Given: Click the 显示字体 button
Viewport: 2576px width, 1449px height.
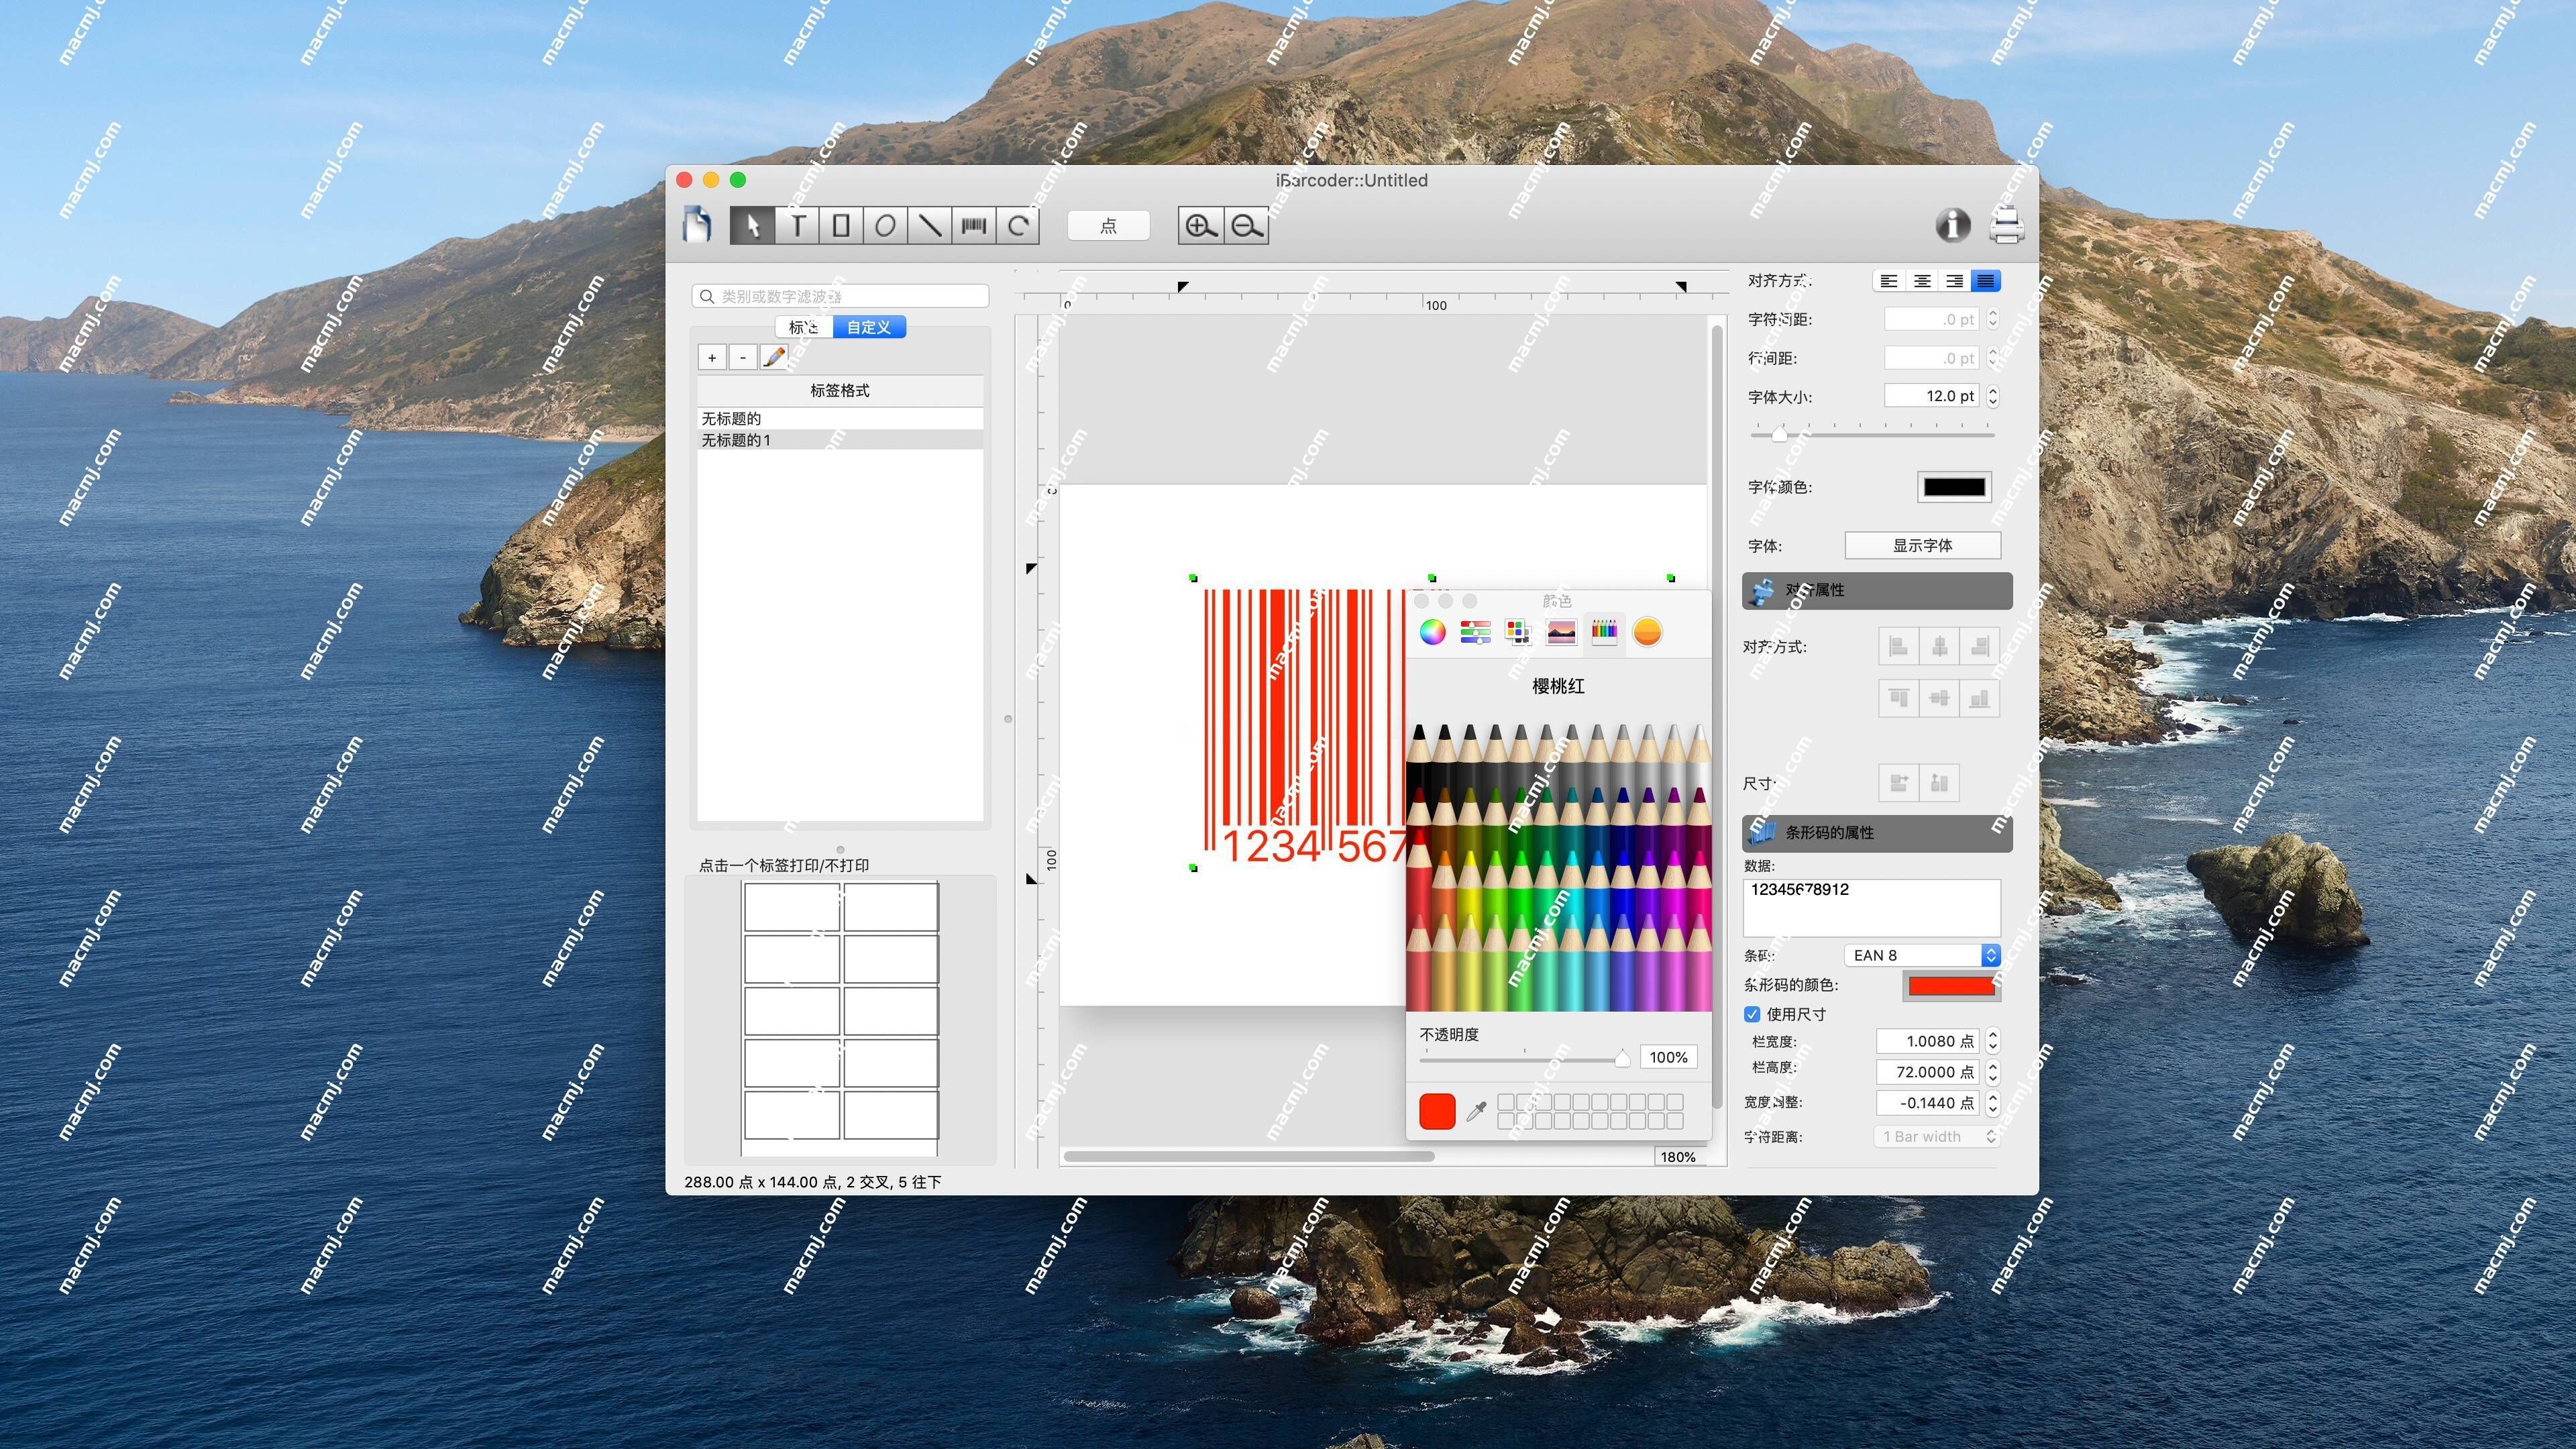Looking at the screenshot, I should click(1922, 545).
